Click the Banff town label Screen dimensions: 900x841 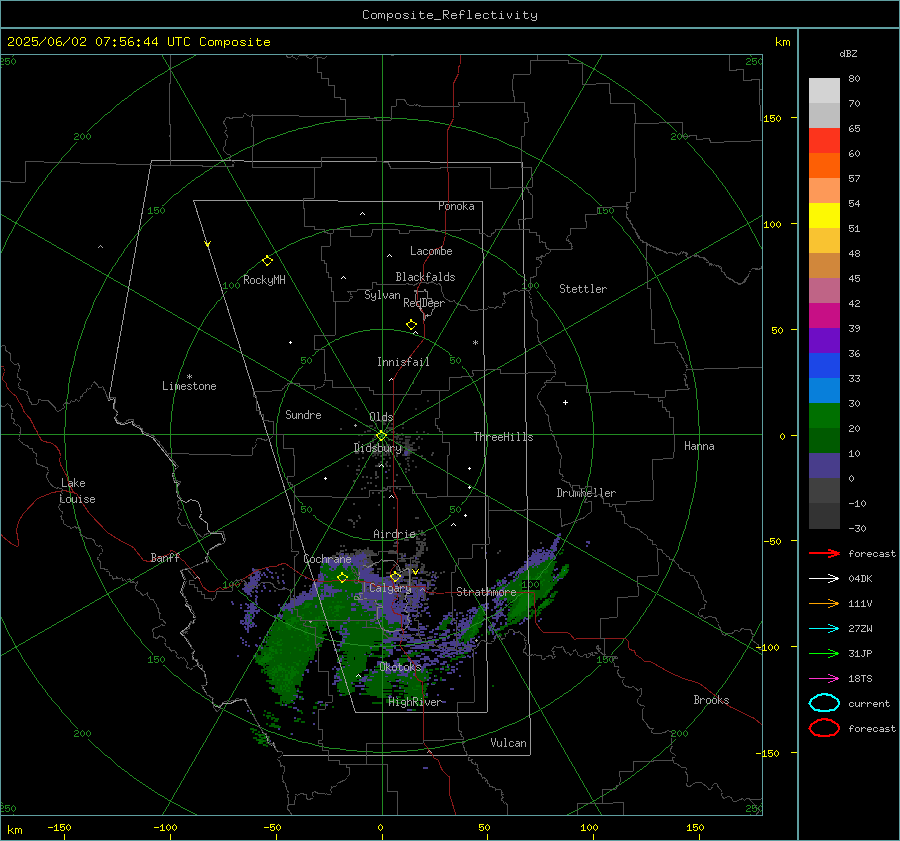(165, 557)
